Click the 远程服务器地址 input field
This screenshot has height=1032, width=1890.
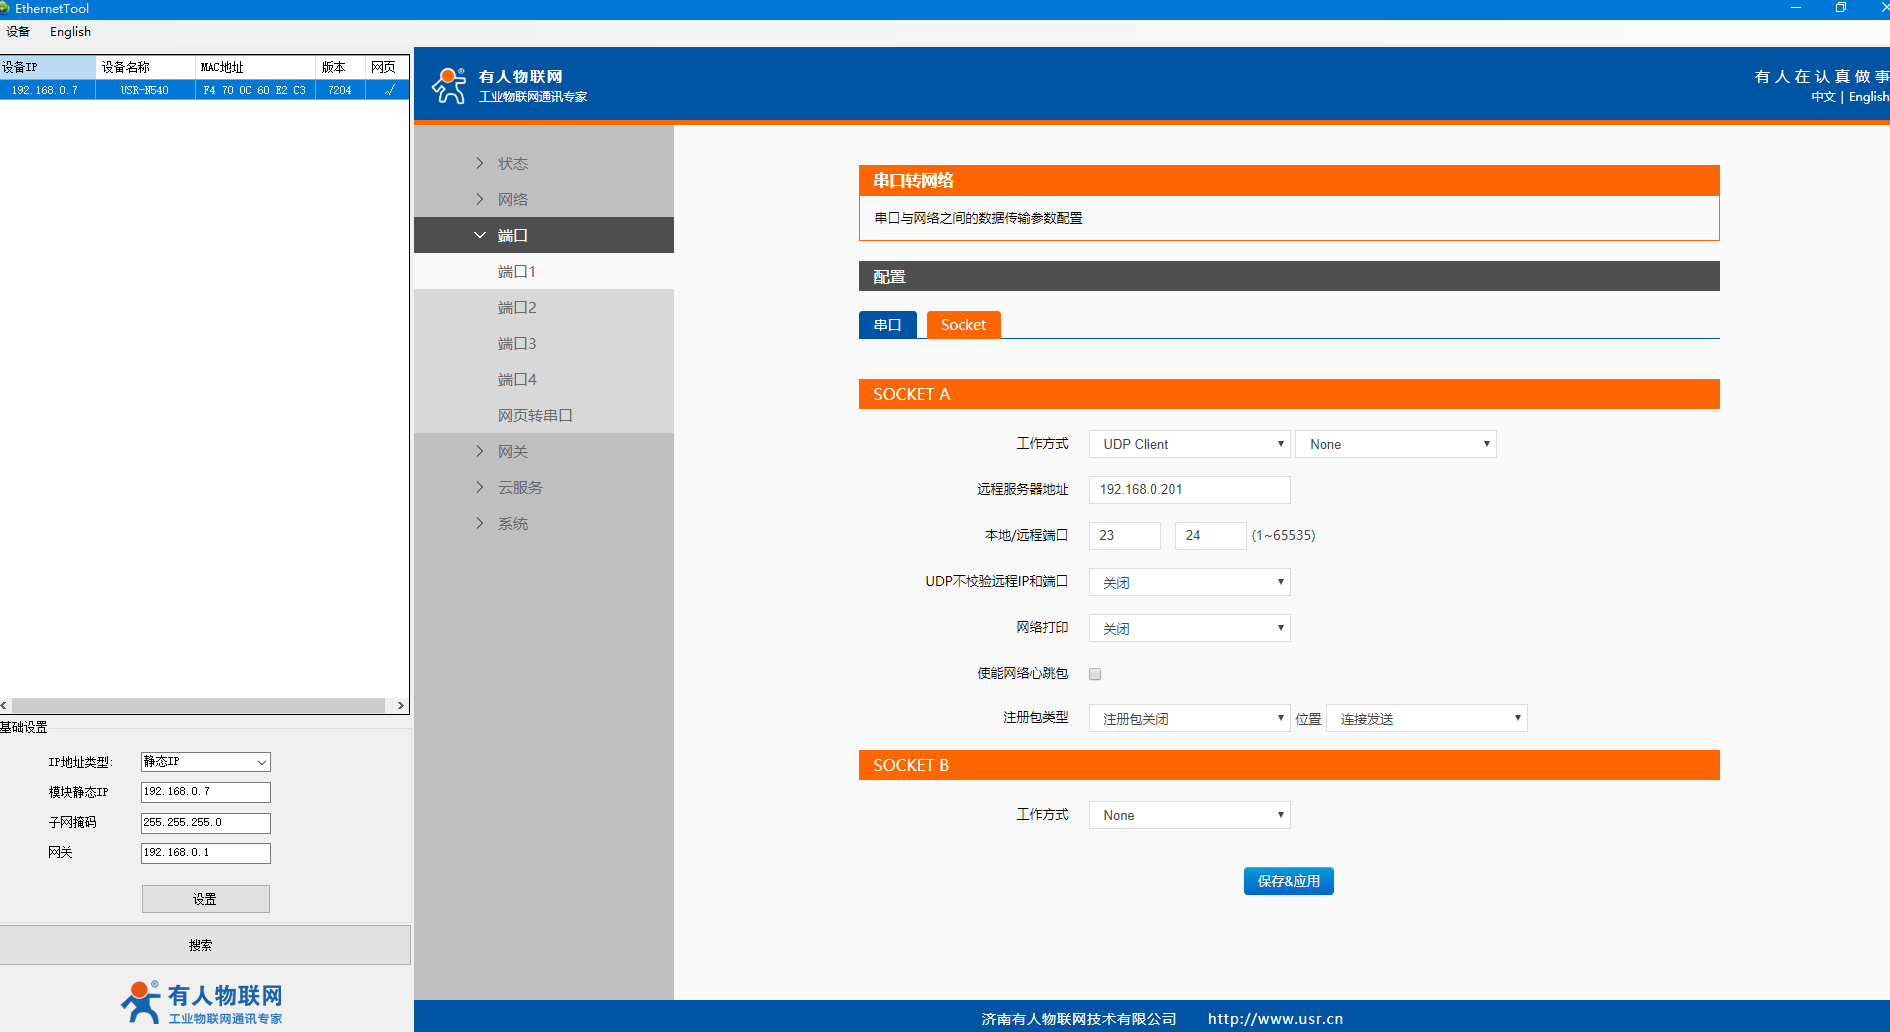click(1189, 490)
